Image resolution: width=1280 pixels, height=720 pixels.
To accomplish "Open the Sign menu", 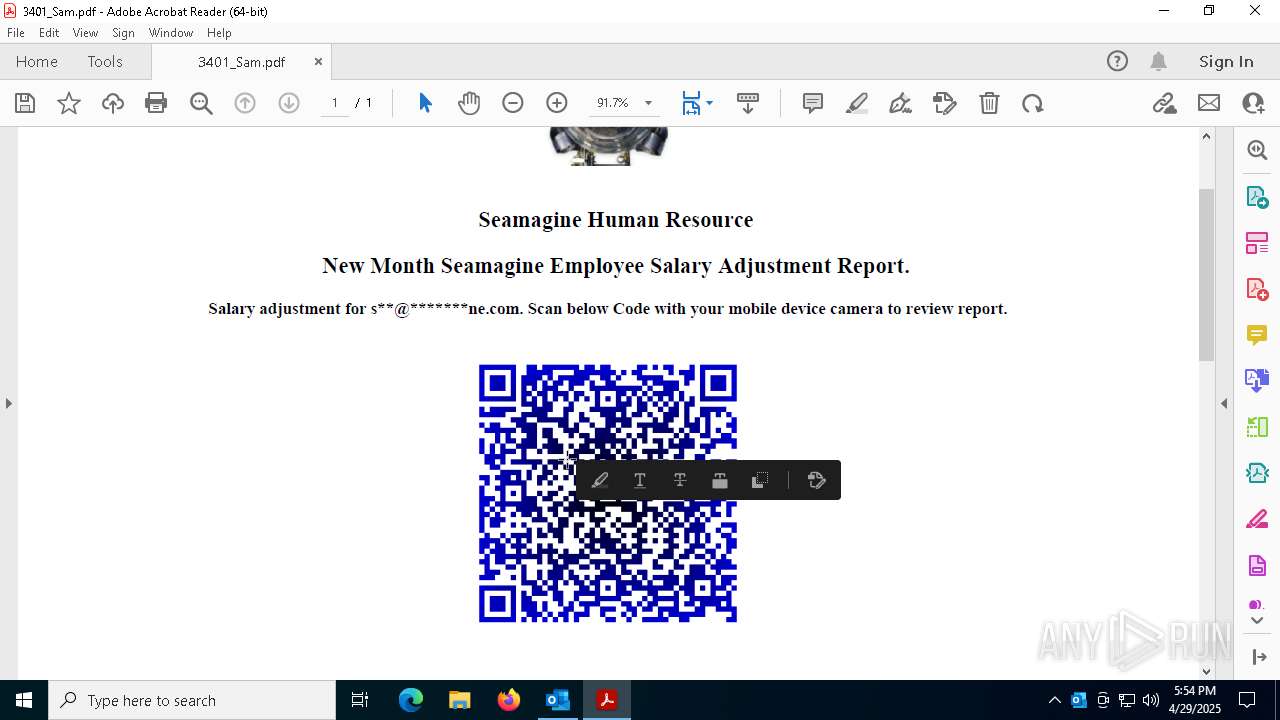I will (x=123, y=33).
